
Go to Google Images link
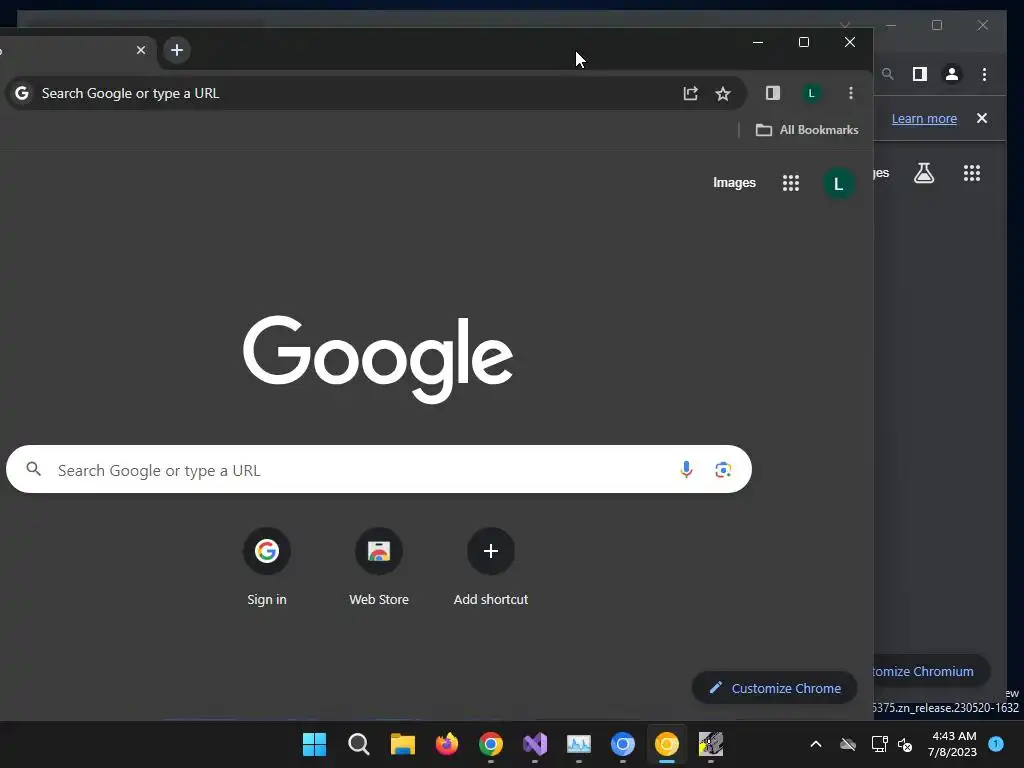point(734,183)
